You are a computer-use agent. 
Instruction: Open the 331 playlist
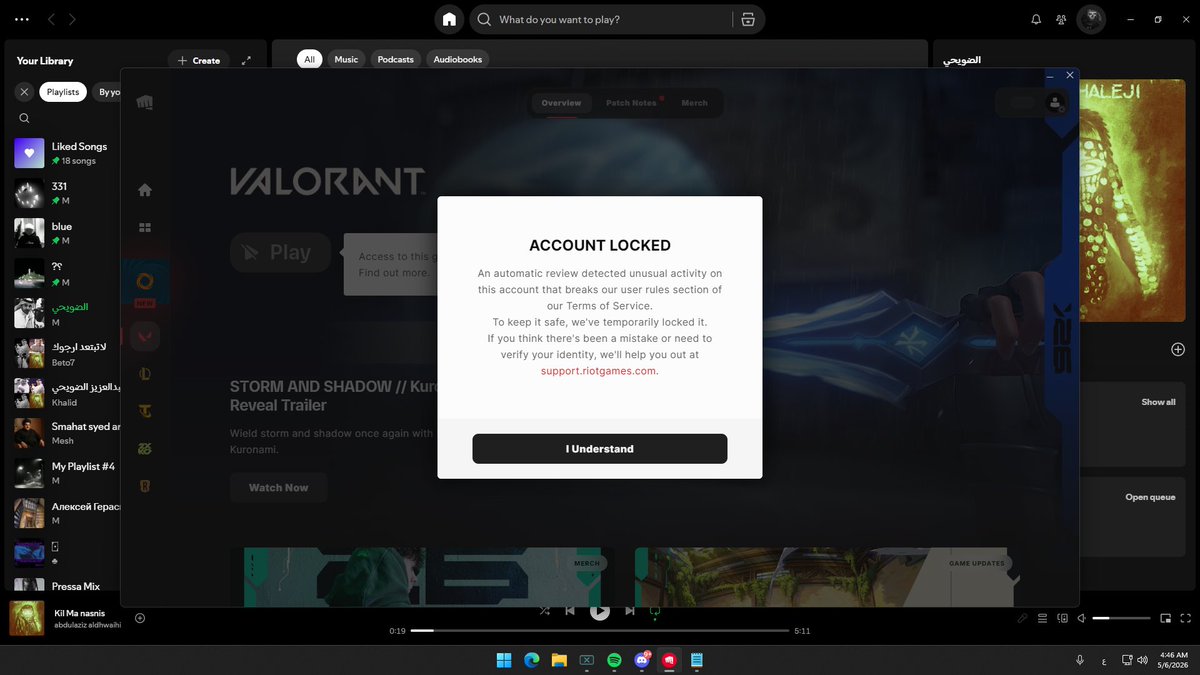tap(68, 193)
